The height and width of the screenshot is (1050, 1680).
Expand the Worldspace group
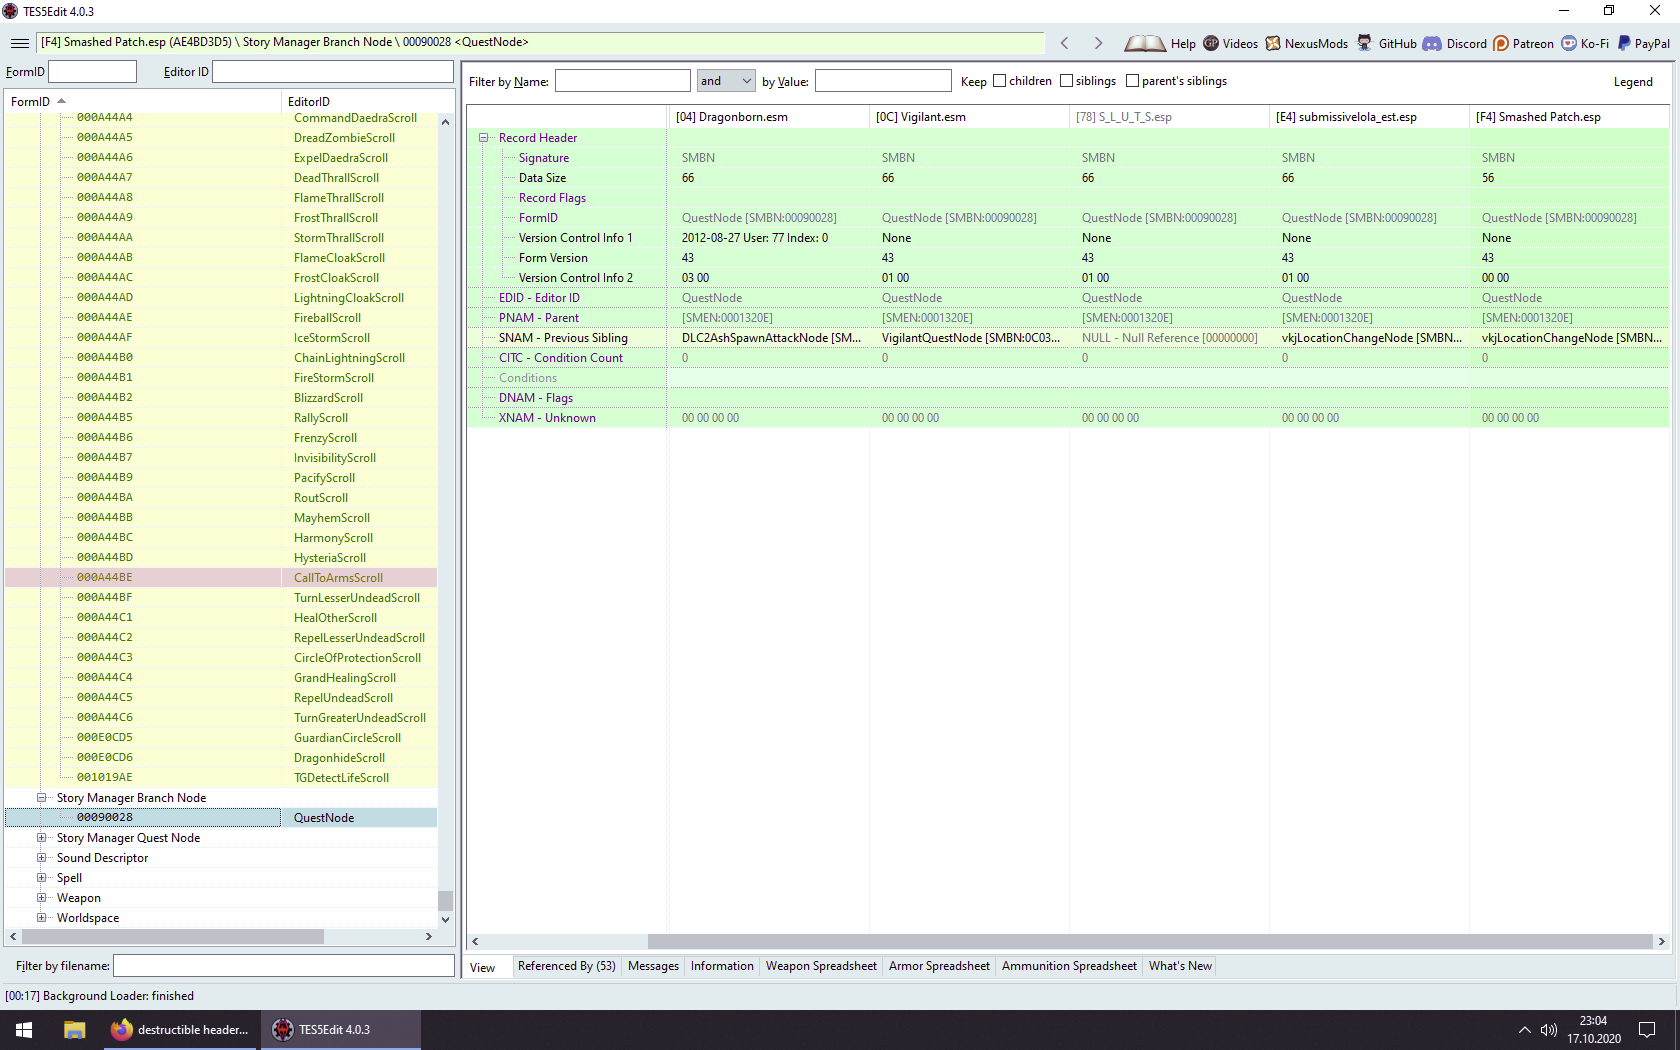pyautogui.click(x=42, y=918)
